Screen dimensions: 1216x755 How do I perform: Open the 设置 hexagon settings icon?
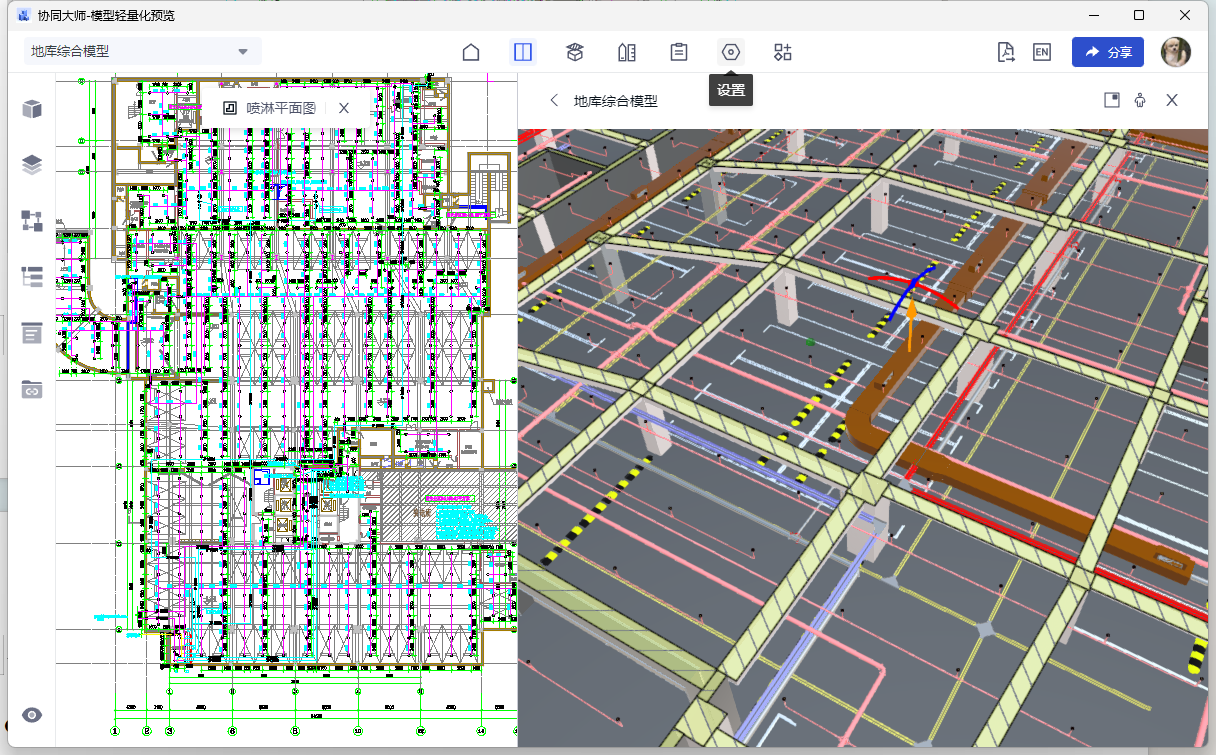pos(731,52)
